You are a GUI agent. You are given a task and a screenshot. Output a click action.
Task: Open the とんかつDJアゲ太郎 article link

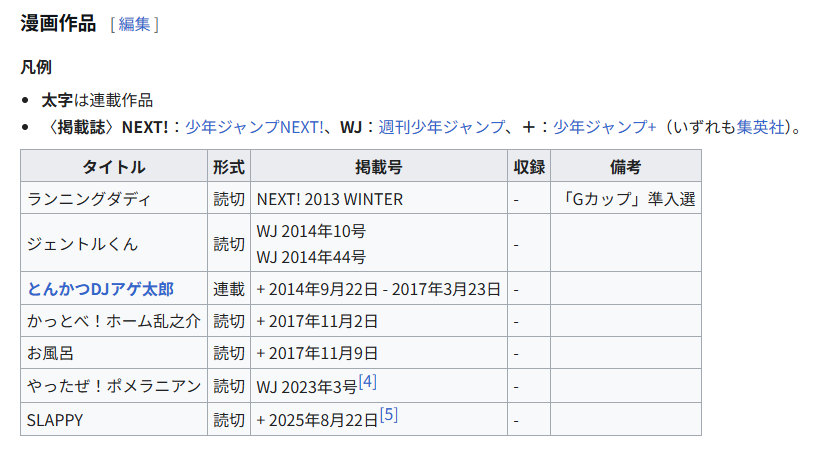(101, 289)
